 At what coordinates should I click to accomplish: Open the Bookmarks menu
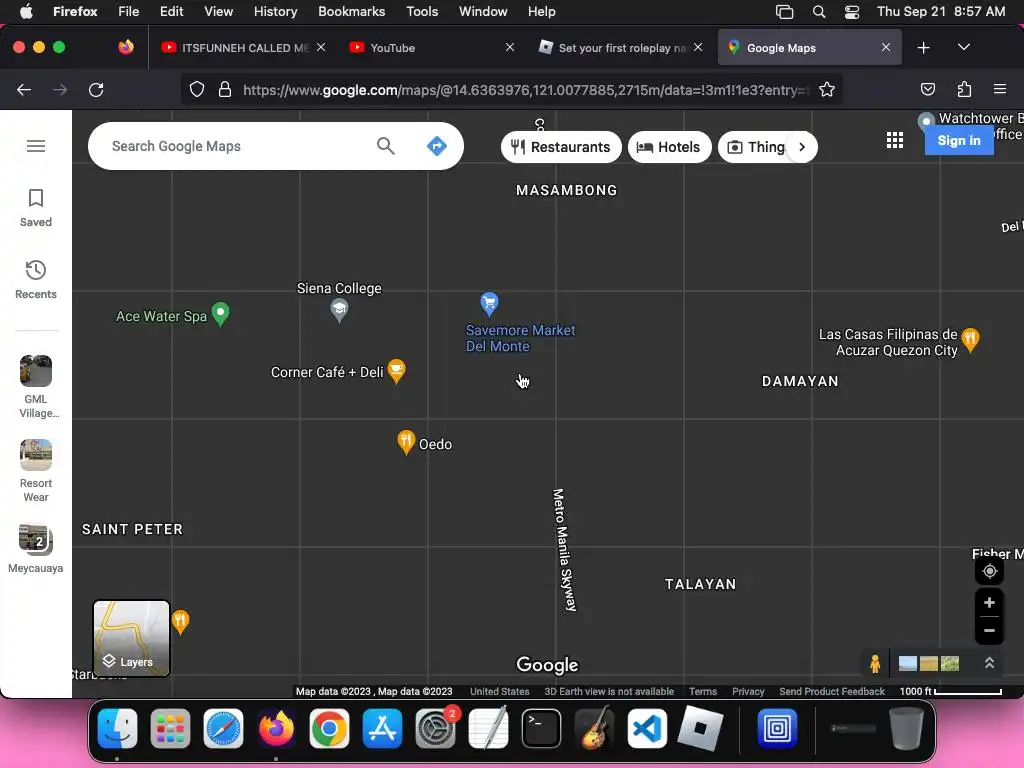point(351,12)
